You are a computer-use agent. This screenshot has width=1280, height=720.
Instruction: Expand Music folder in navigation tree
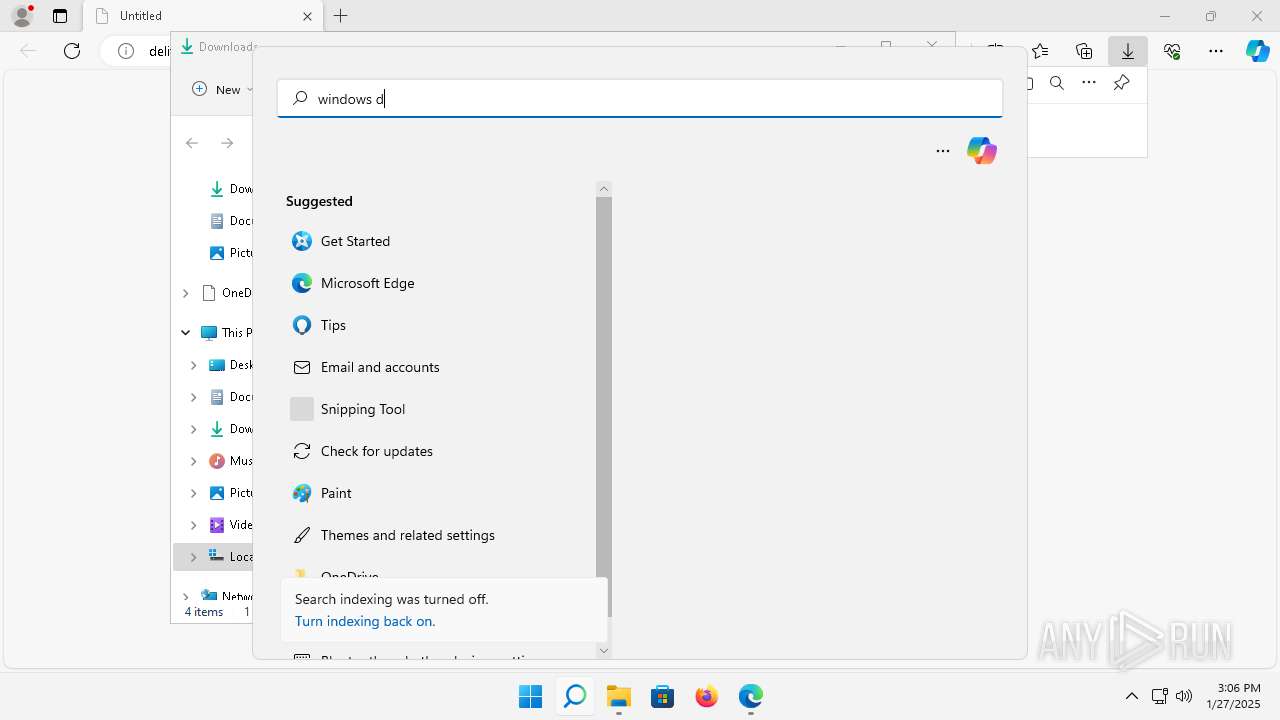pyautogui.click(x=193, y=461)
